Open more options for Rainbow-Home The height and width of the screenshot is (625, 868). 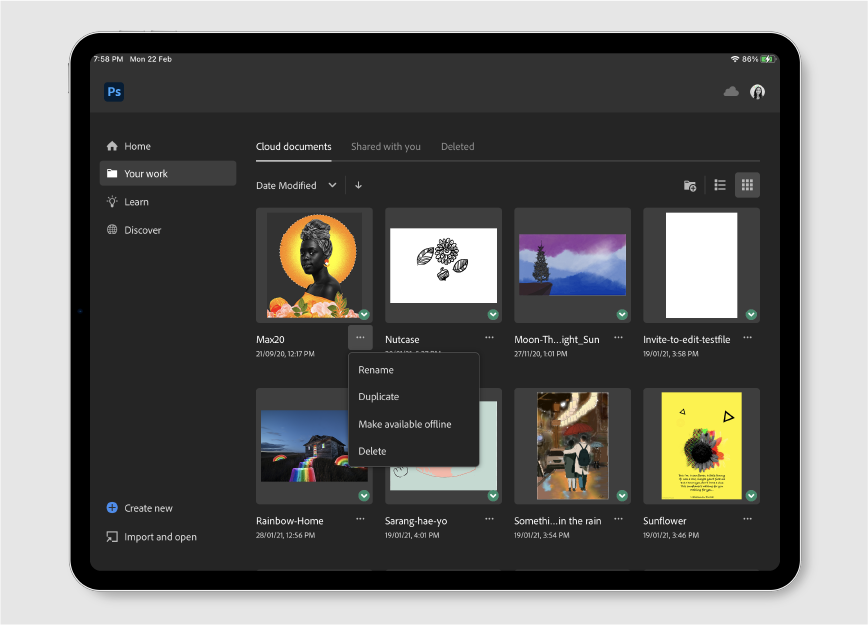pyautogui.click(x=360, y=519)
